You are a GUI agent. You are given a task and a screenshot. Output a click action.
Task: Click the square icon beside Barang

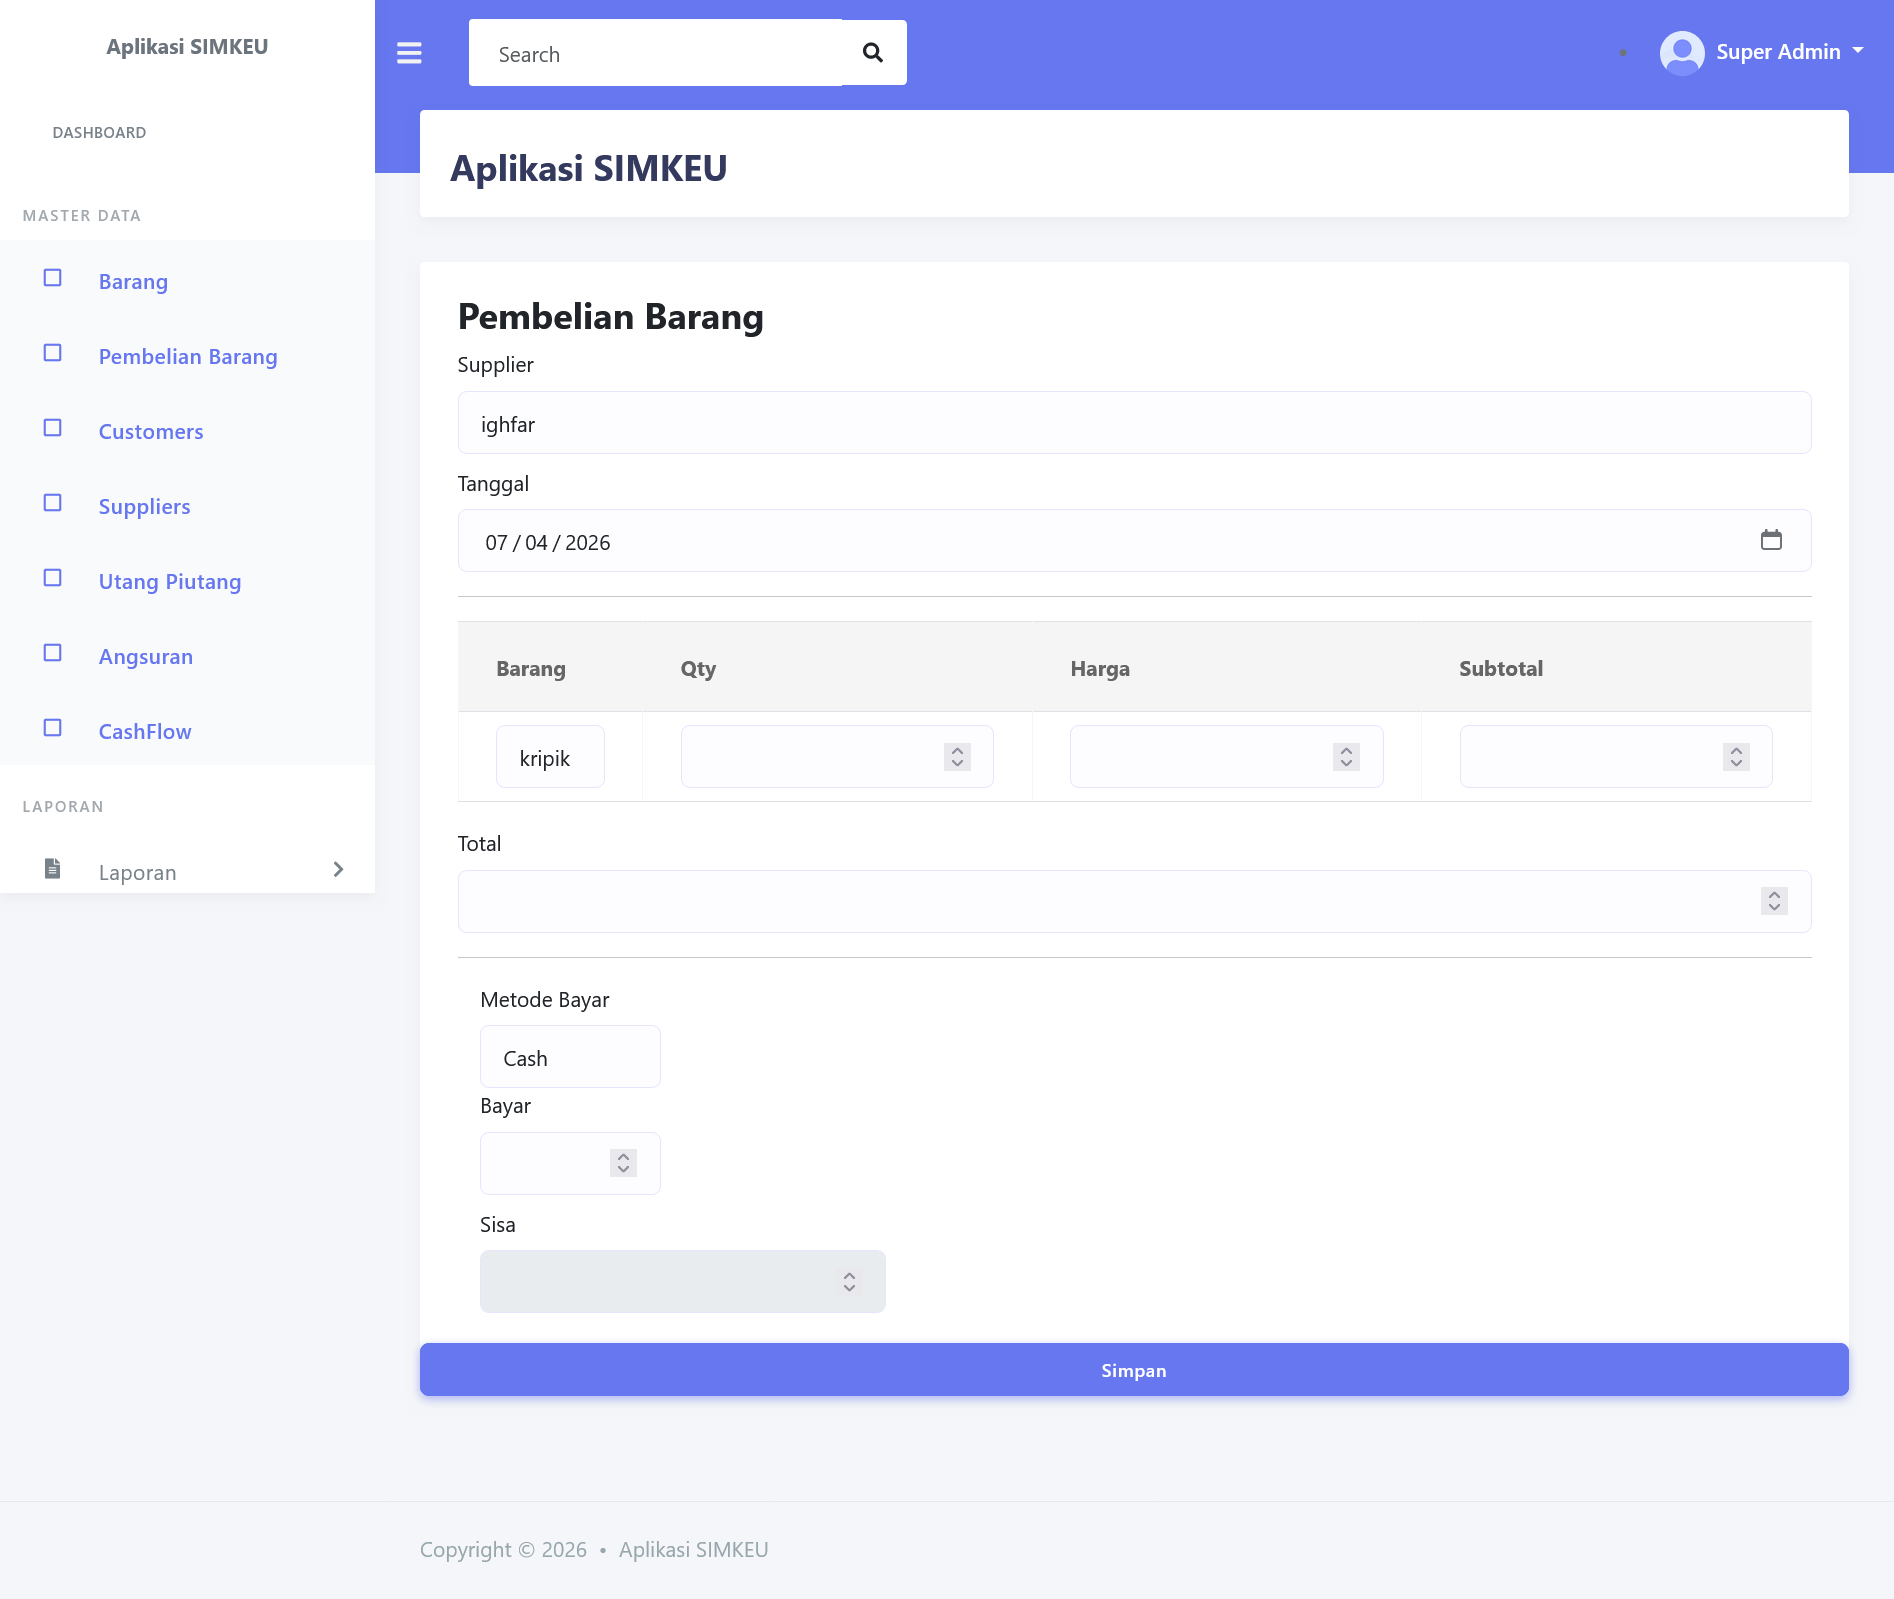pyautogui.click(x=53, y=278)
